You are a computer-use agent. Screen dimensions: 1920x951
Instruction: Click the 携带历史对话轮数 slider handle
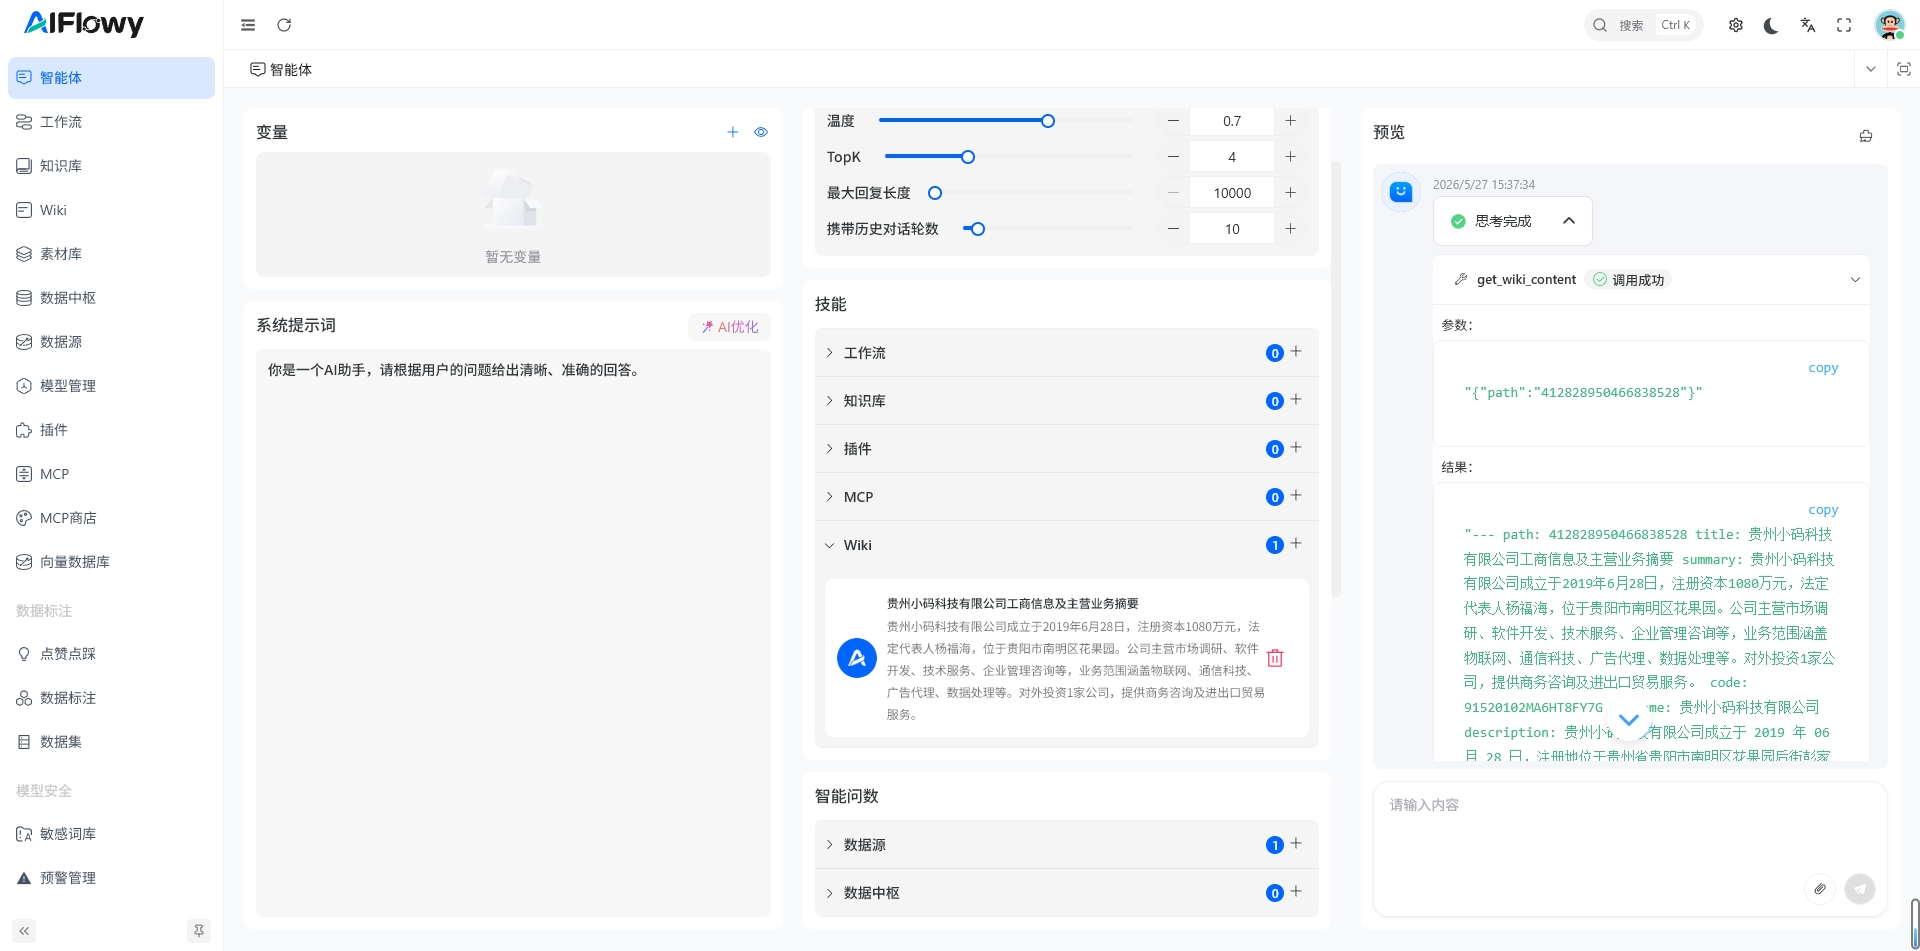coord(978,229)
